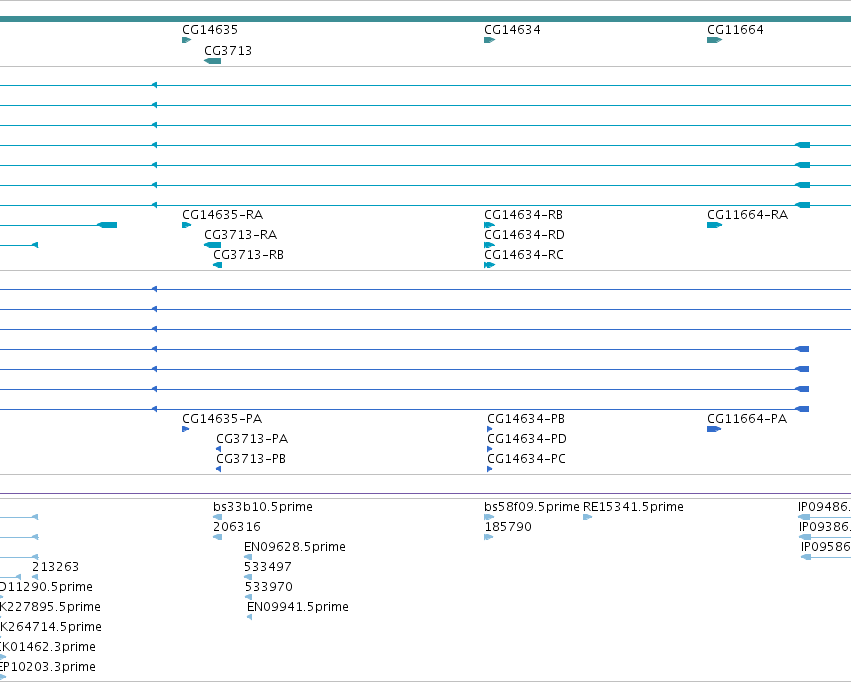Click the 206316 EST glyph
Screen dimensions: 851x682
click(218, 537)
